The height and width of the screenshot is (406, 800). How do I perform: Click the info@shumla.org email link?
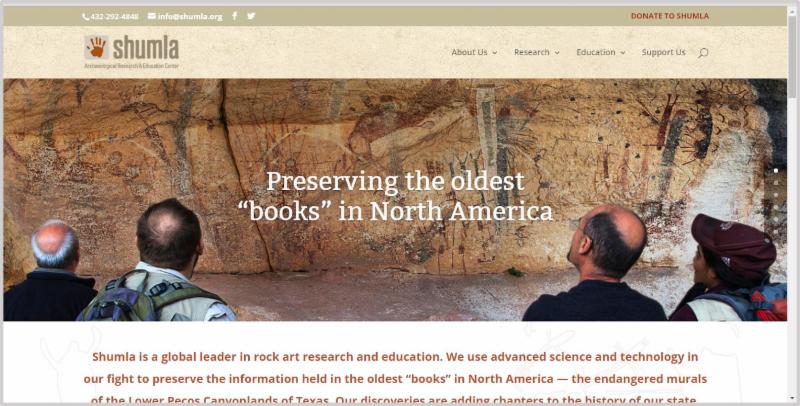click(x=190, y=16)
